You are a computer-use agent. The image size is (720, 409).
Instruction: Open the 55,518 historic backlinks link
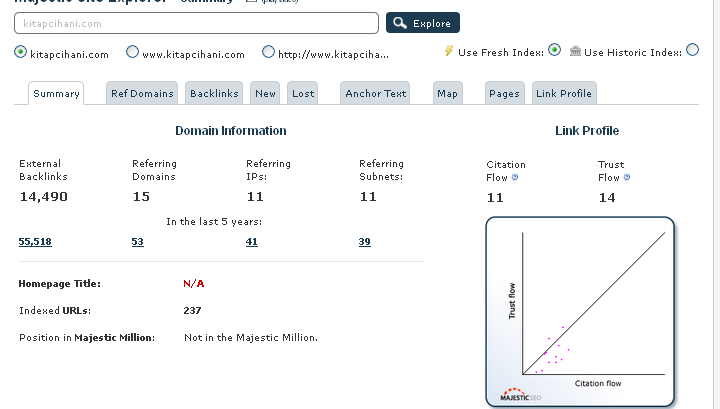(x=35, y=241)
